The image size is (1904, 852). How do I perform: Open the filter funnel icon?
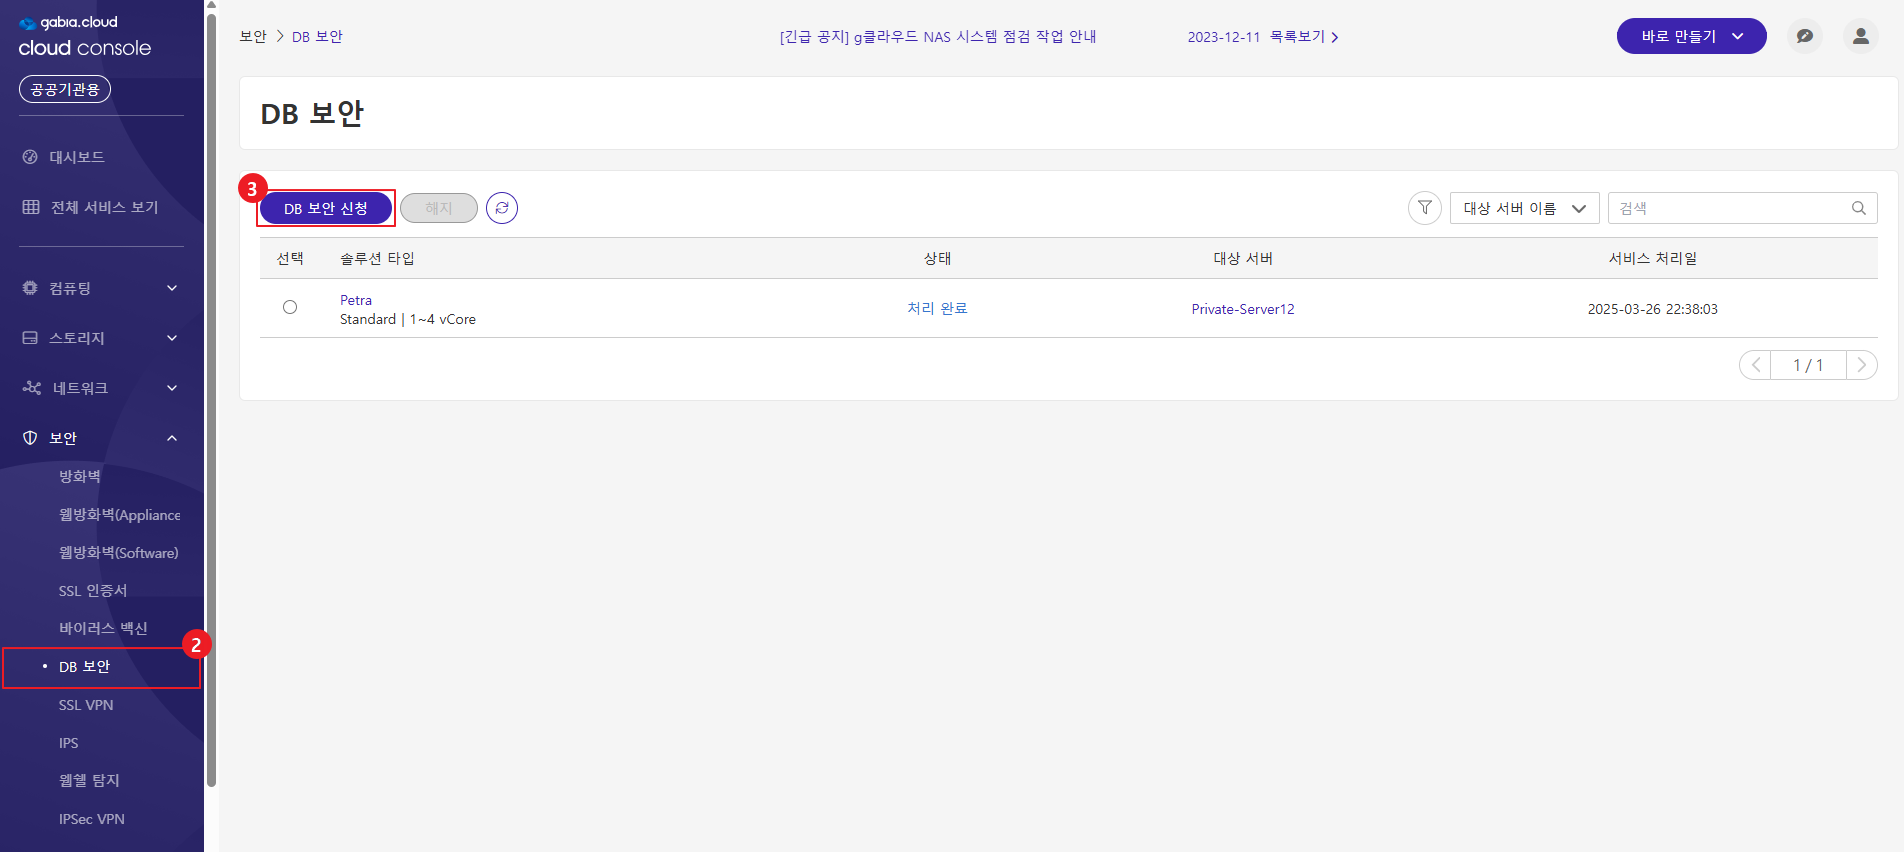(x=1425, y=208)
